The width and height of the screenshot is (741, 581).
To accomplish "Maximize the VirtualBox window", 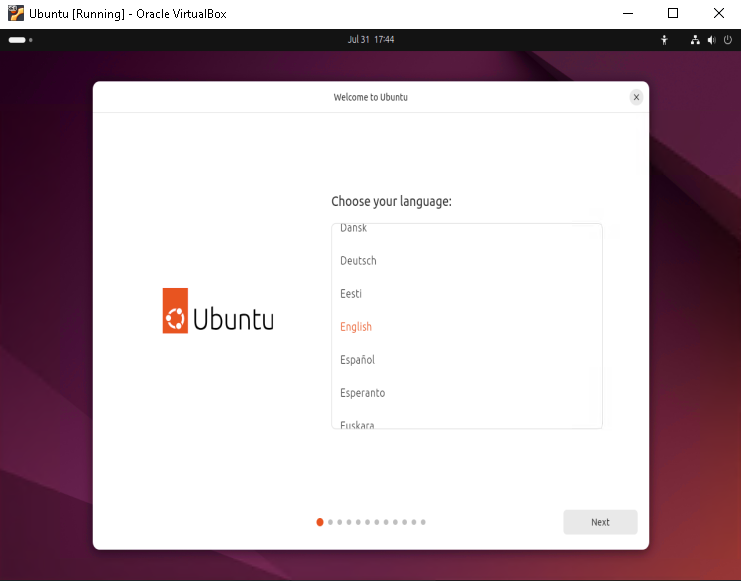I will (x=673, y=13).
